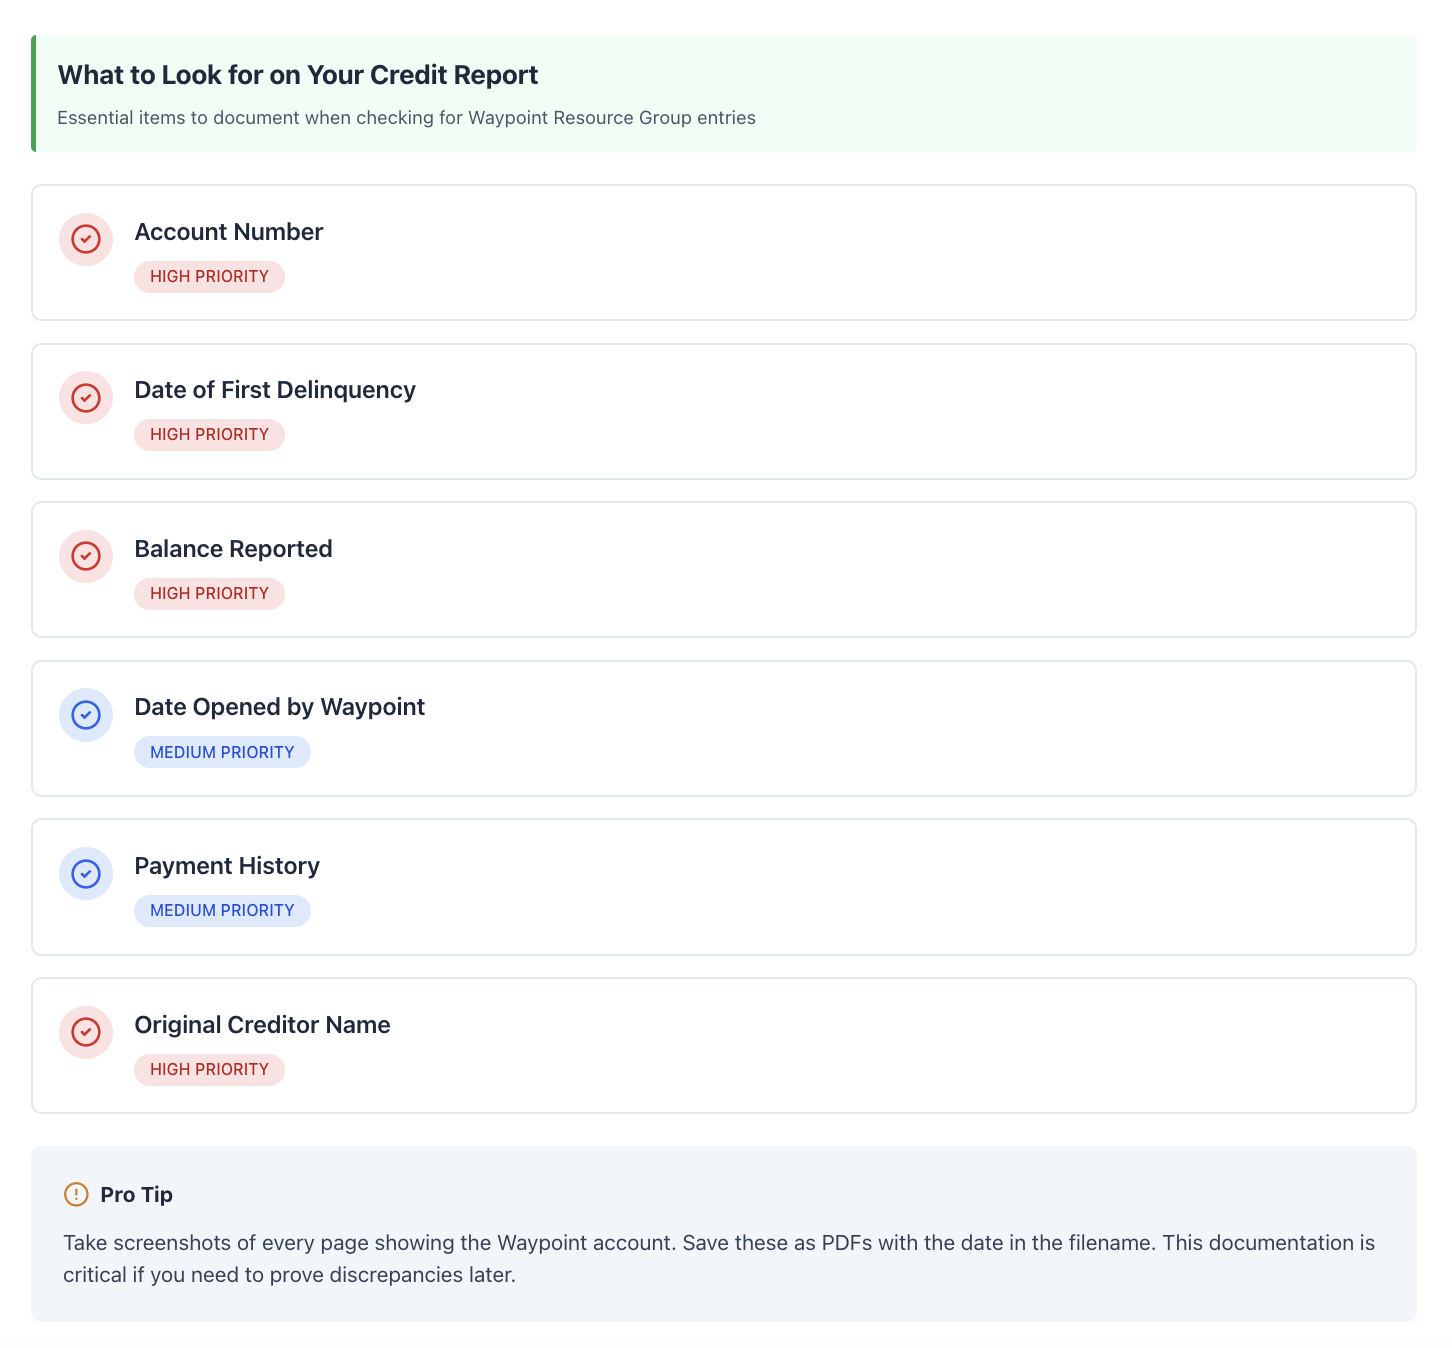Click the Pro Tip paragraph about taking screenshots
The width and height of the screenshot is (1452, 1348).
tap(719, 1259)
